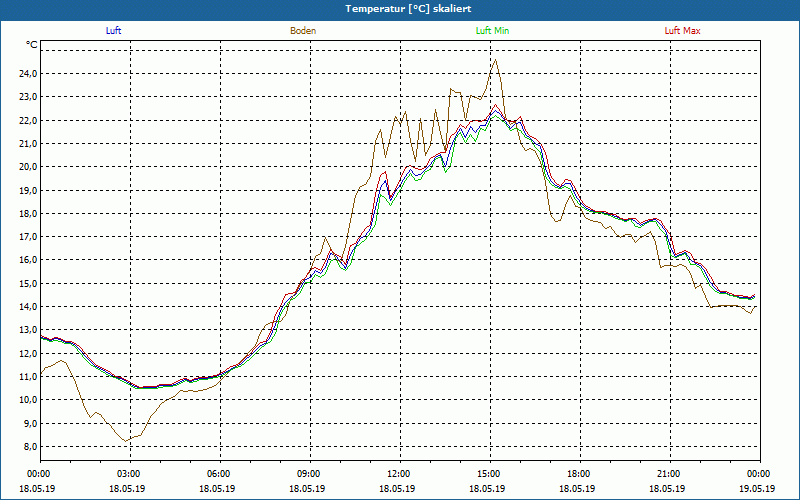Click the brown Boden legend label
The image size is (800, 500).
click(303, 31)
